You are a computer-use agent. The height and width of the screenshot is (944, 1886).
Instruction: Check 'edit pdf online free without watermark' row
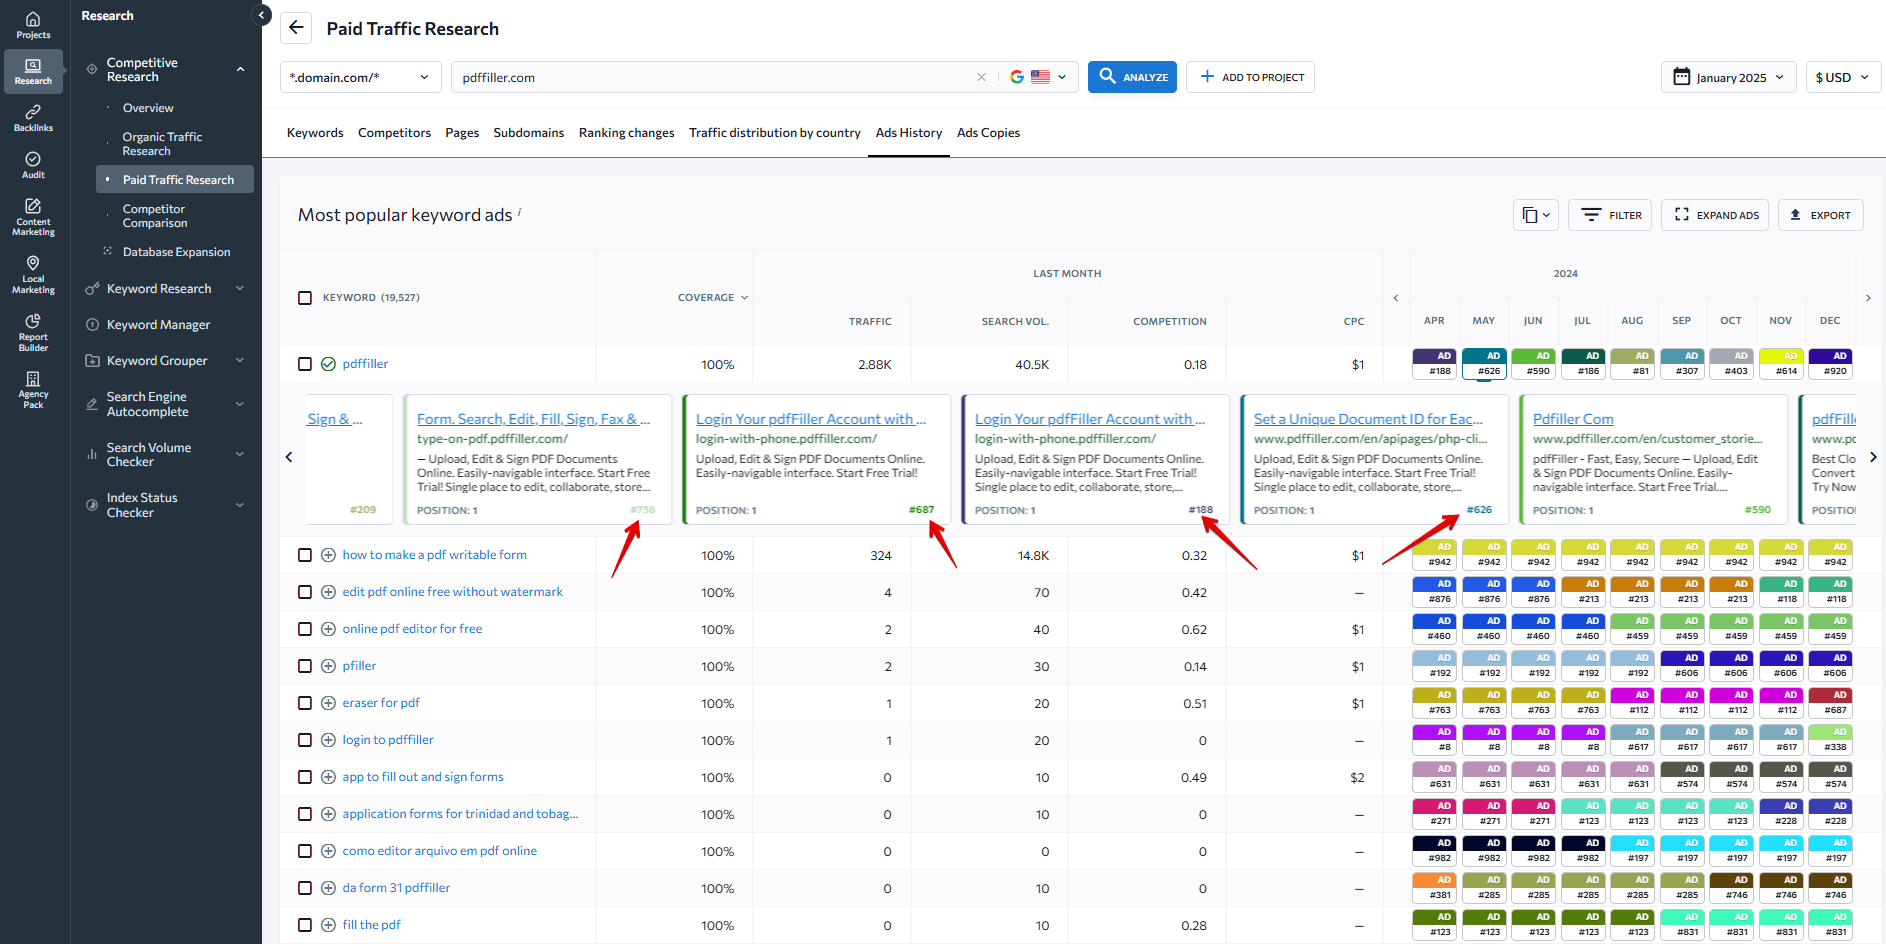305,592
